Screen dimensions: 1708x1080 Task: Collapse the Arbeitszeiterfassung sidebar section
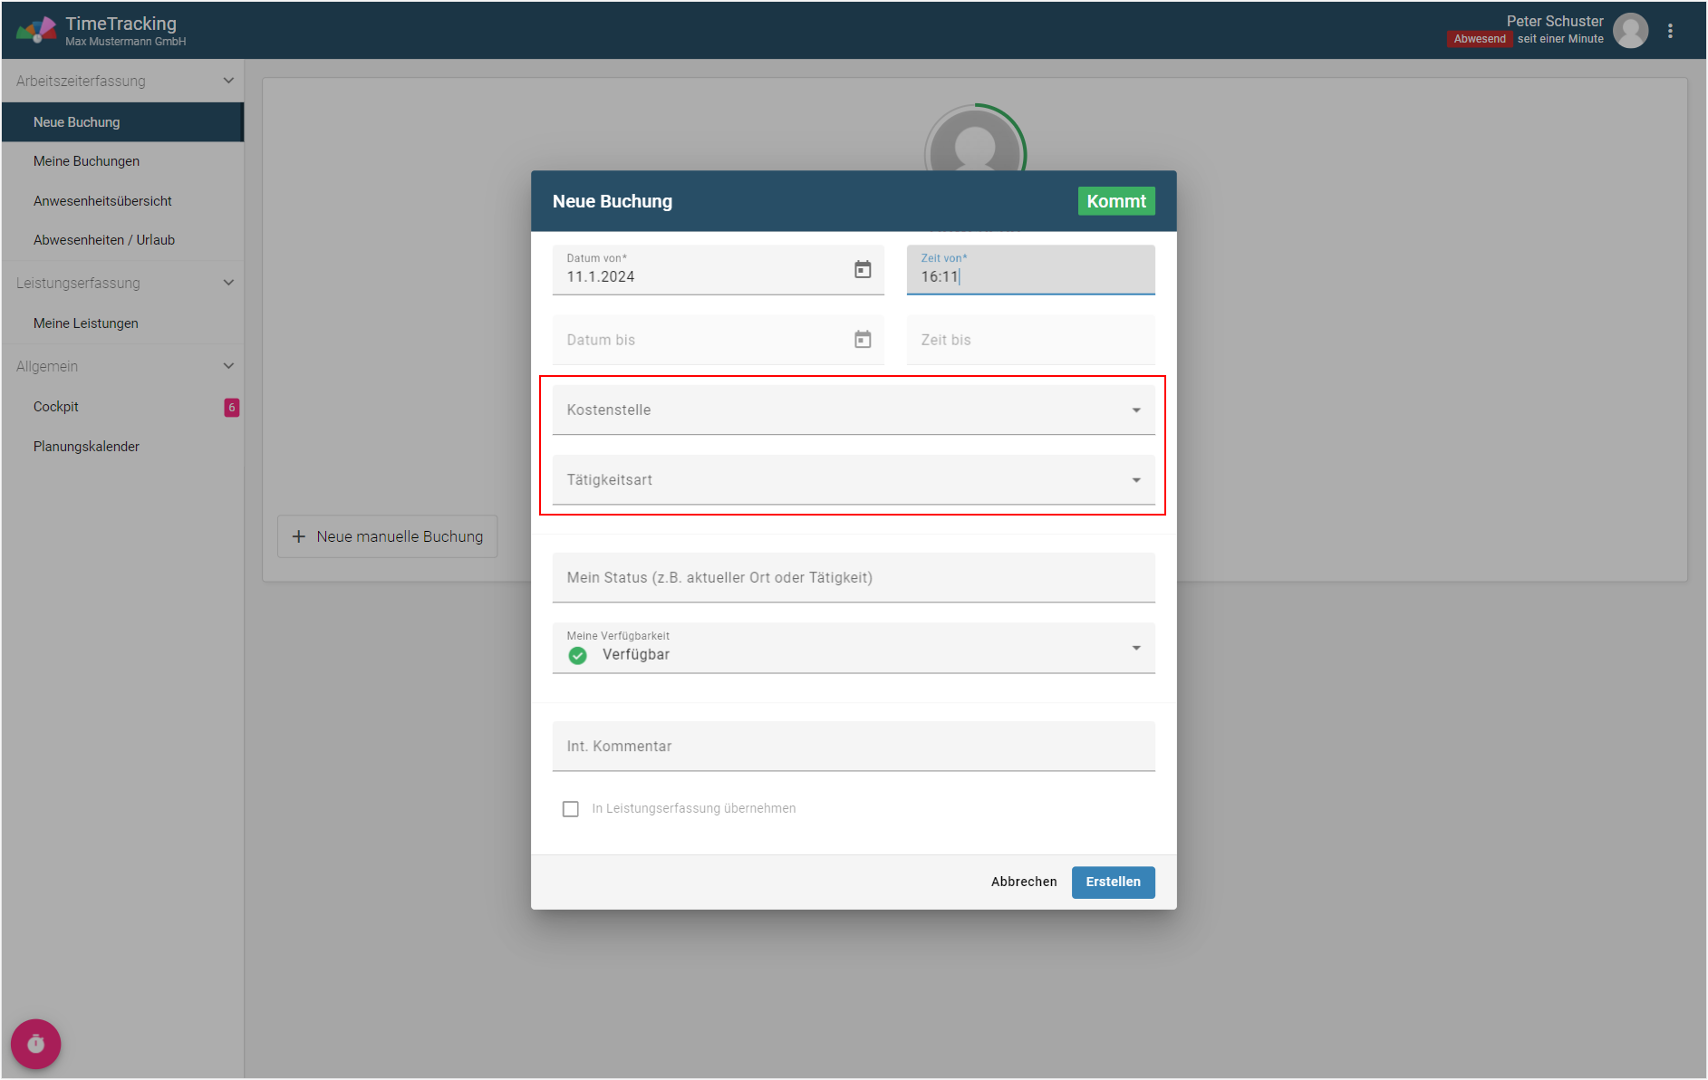click(228, 81)
